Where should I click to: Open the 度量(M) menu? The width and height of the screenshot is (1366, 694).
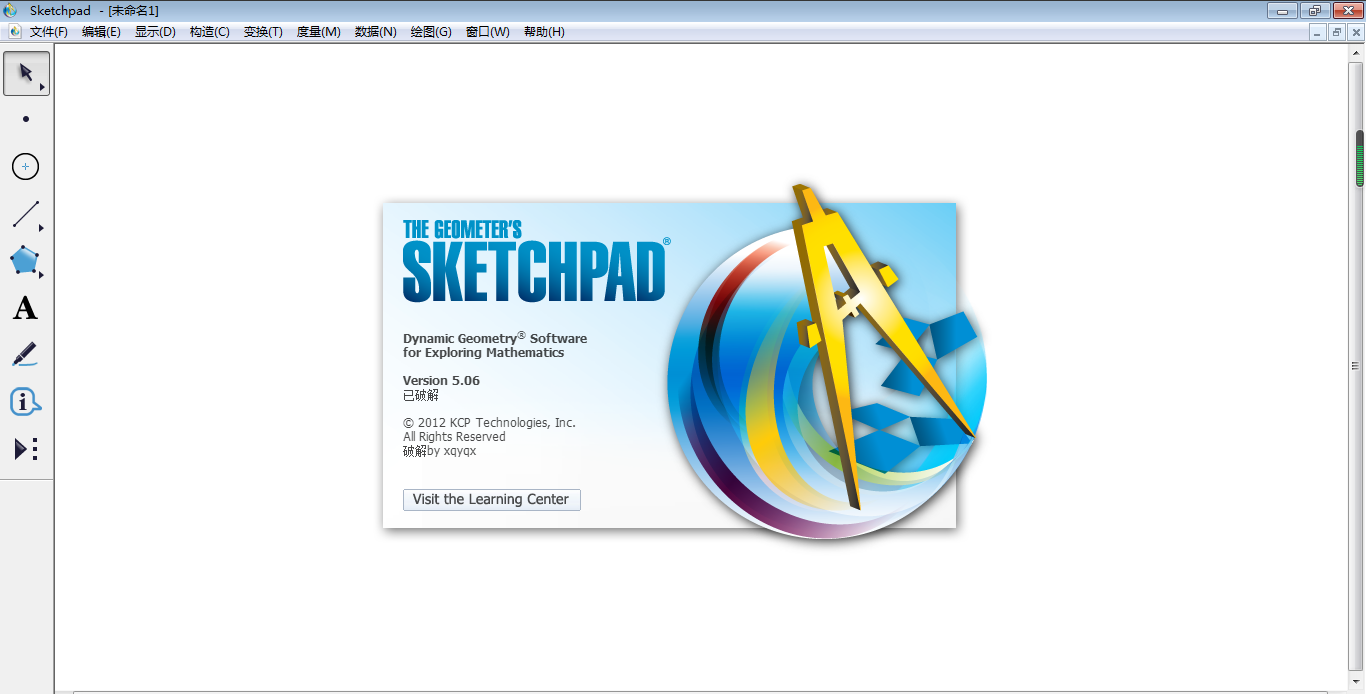[x=318, y=32]
